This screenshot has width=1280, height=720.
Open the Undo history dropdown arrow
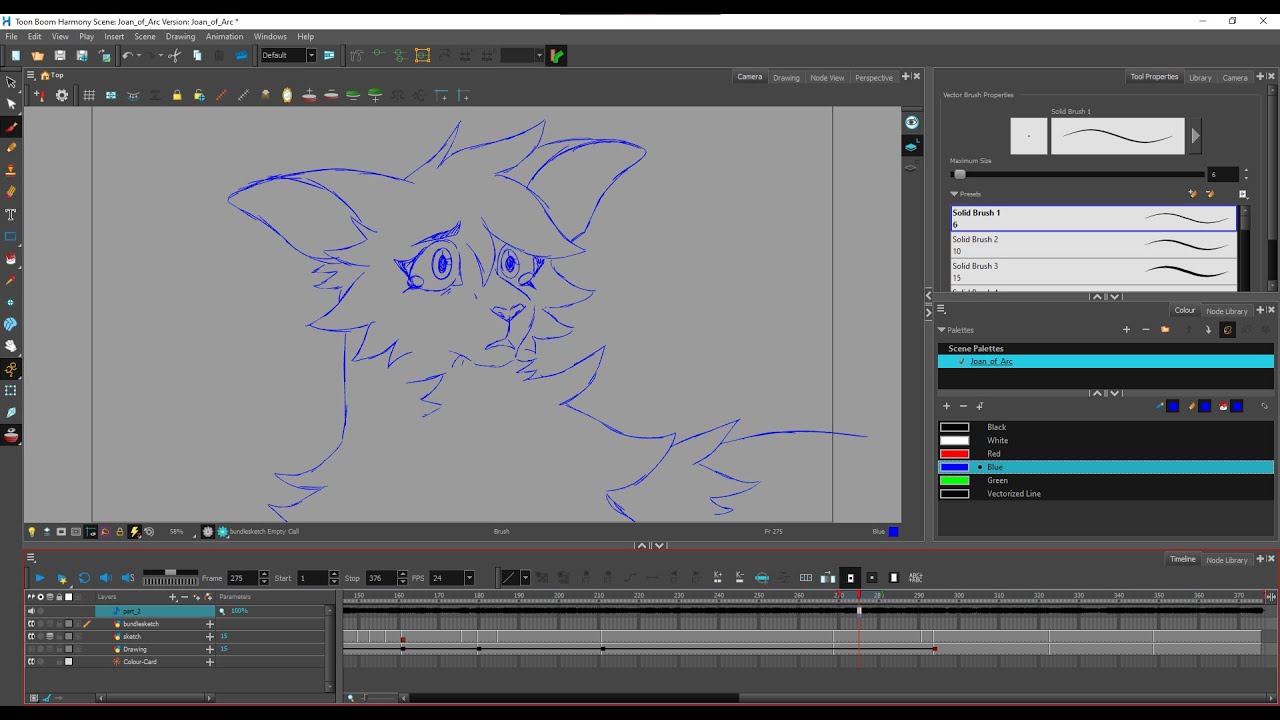tap(139, 56)
